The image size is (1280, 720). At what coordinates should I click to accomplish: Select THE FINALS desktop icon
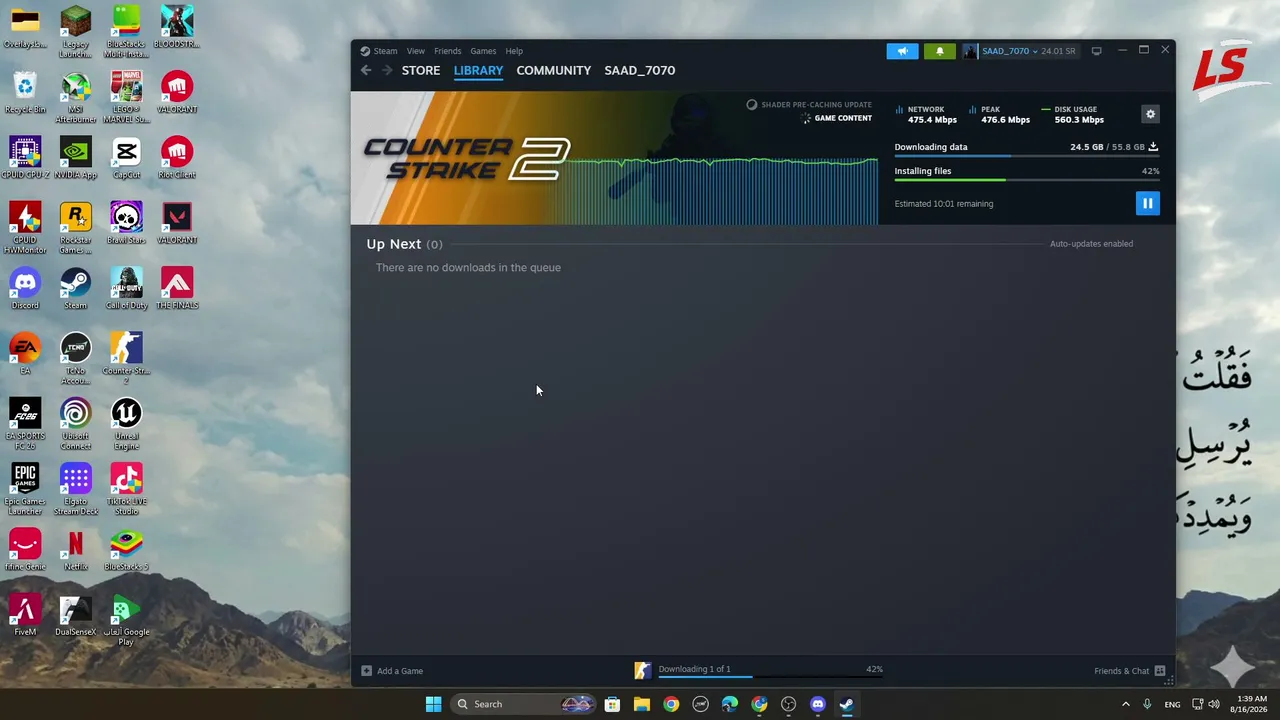click(x=177, y=290)
